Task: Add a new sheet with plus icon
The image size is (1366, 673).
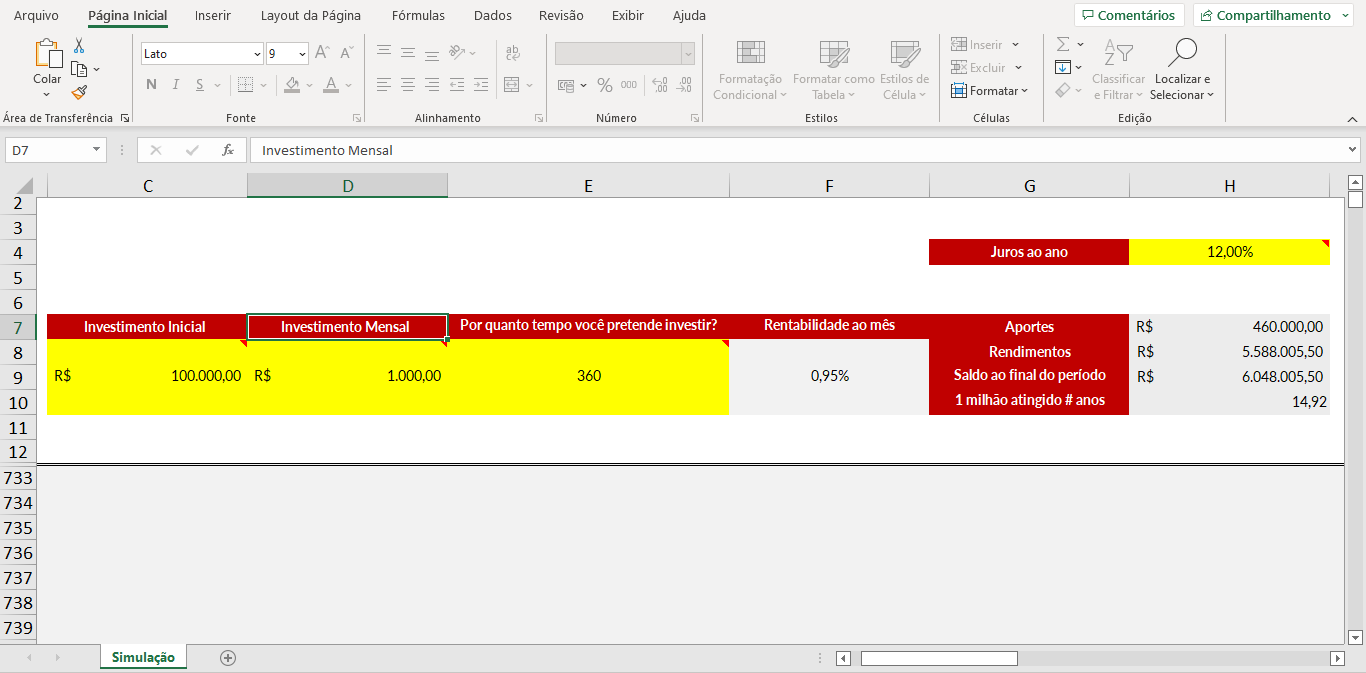Action: pos(228,657)
